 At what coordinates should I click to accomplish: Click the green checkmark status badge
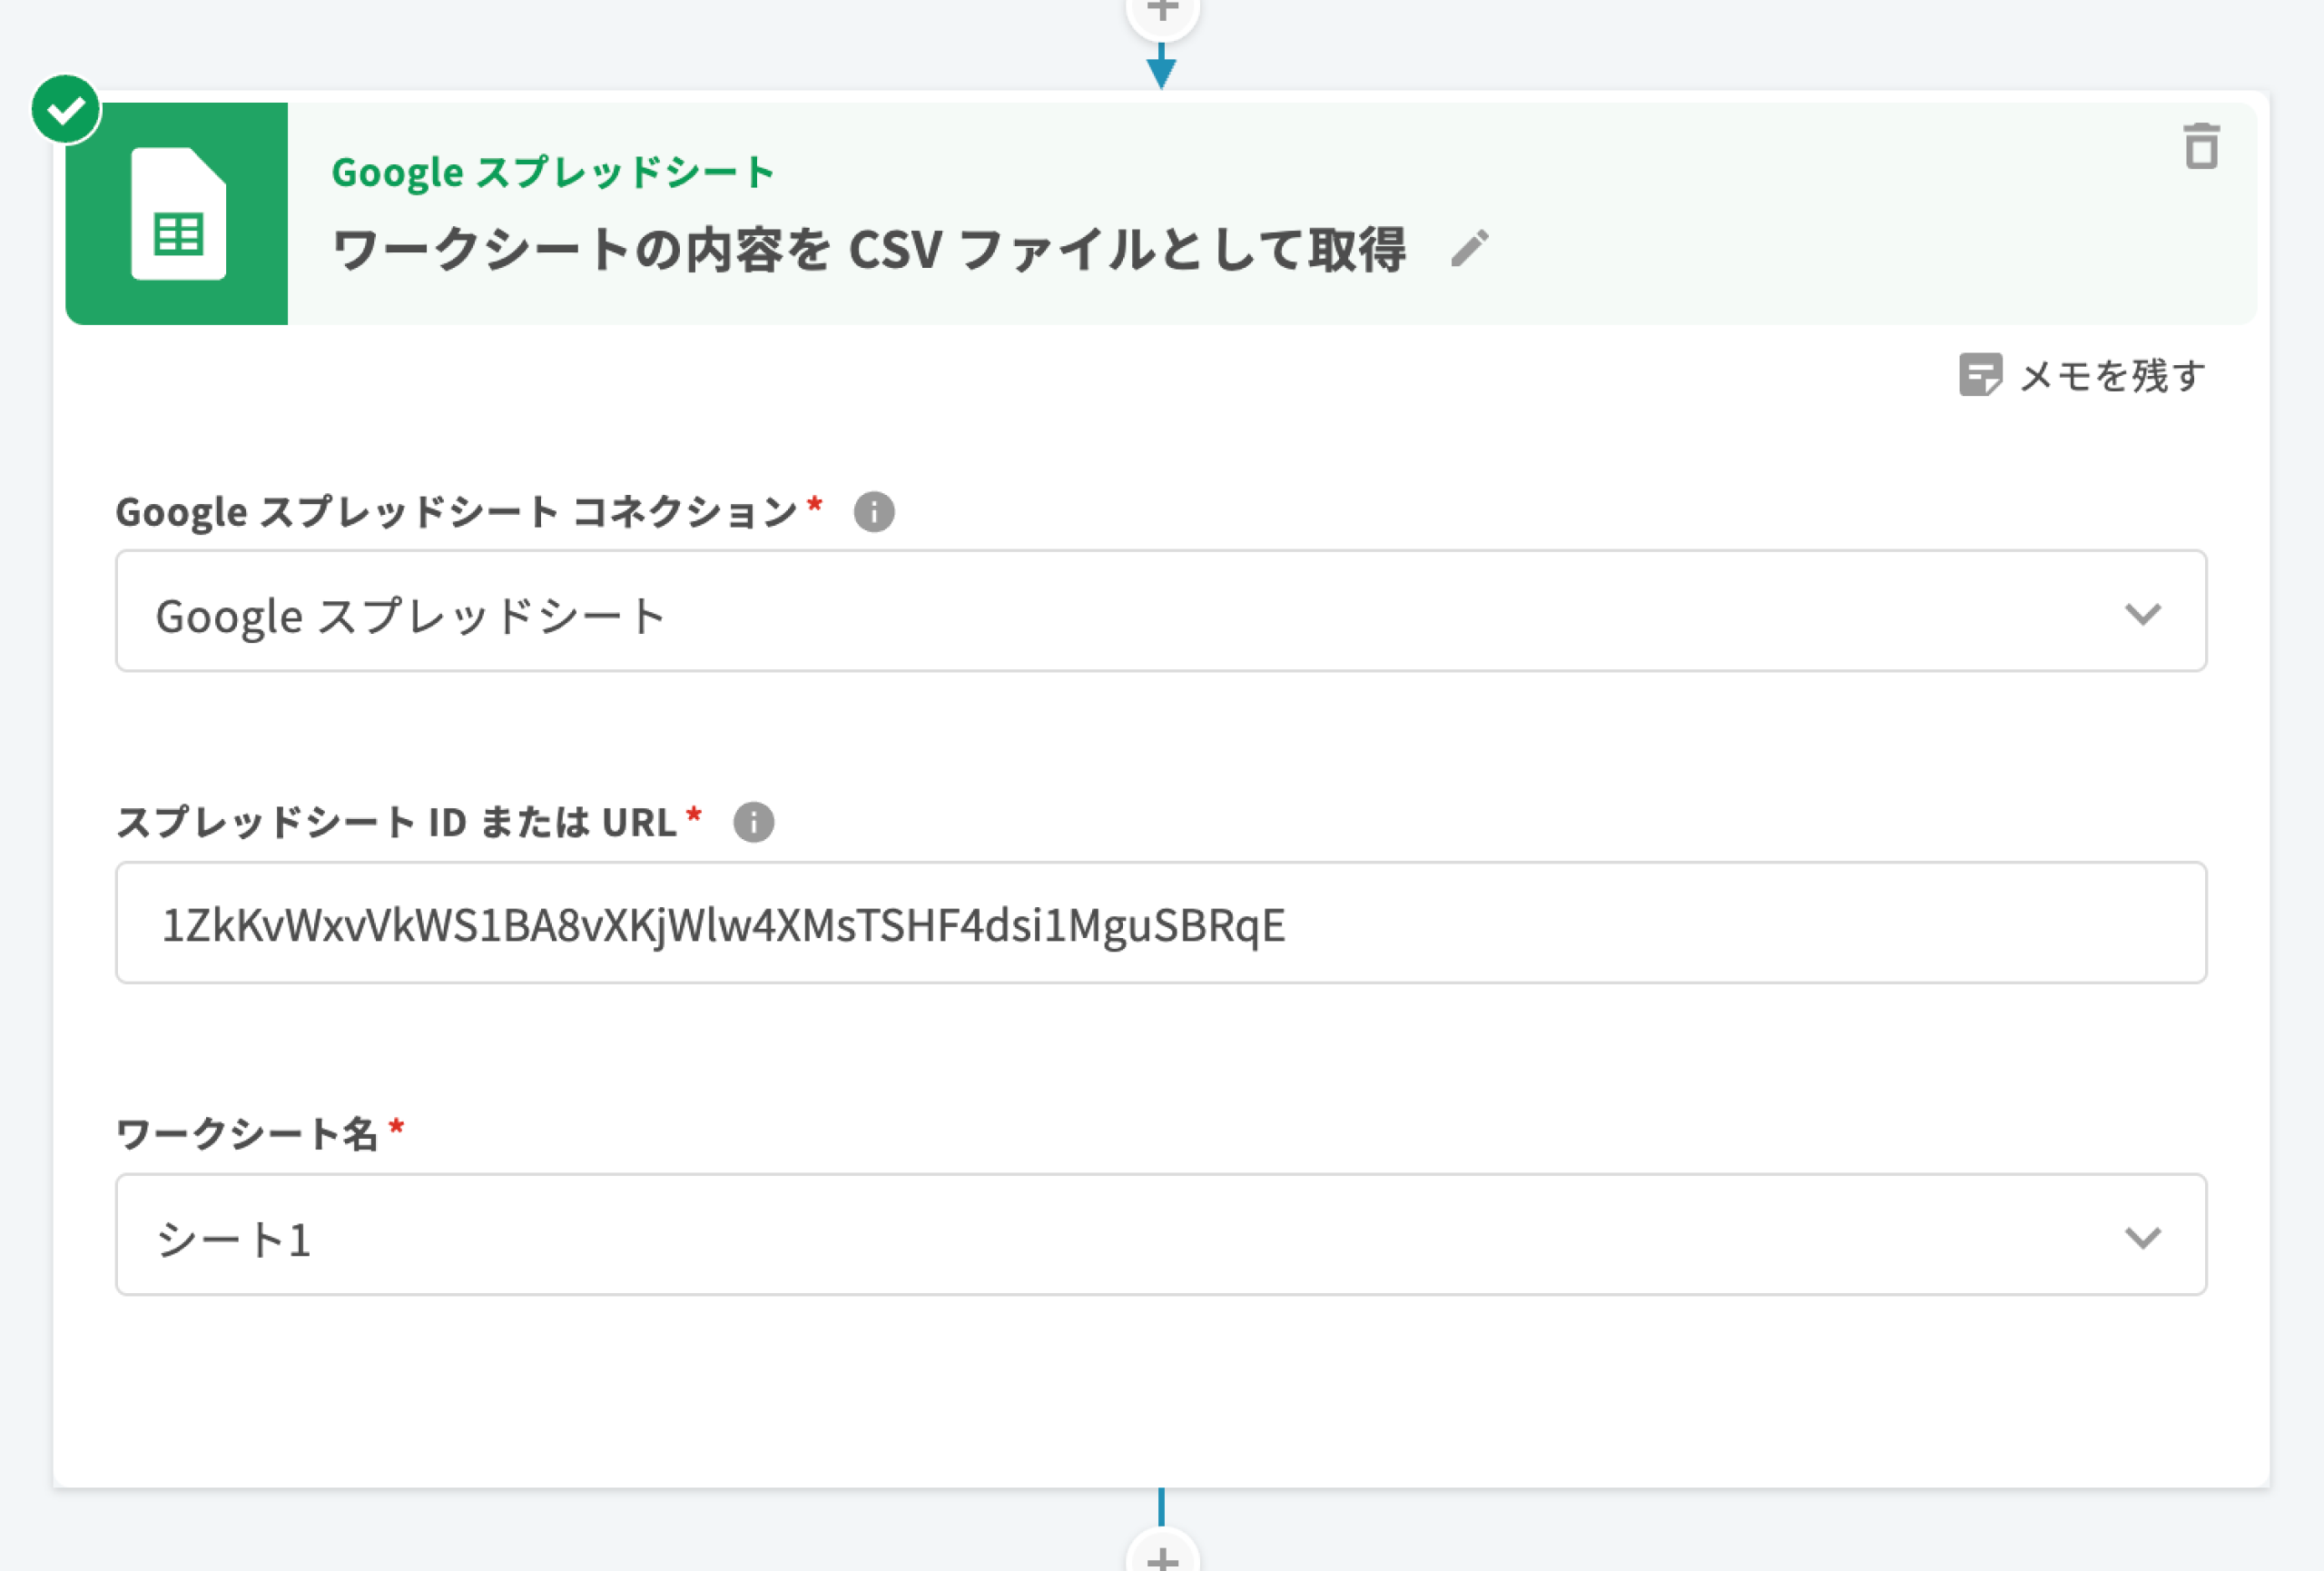point(66,109)
